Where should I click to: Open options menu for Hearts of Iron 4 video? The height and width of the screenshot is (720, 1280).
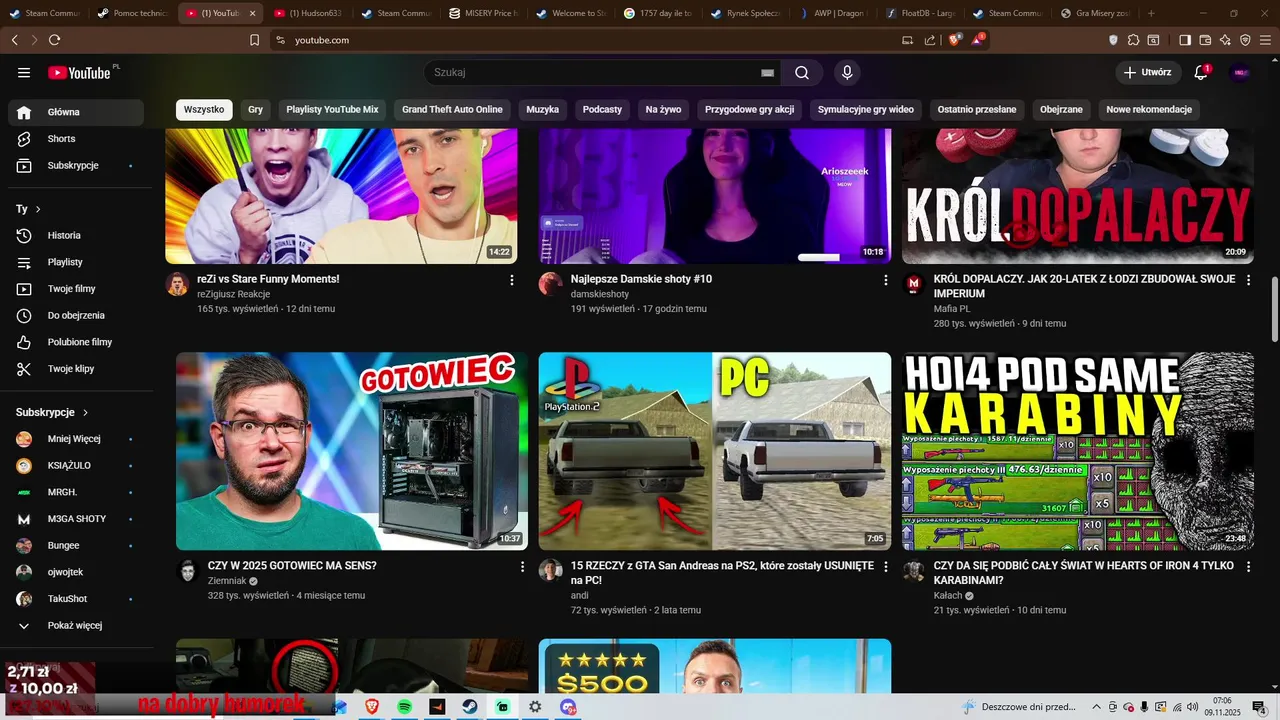point(1248,567)
